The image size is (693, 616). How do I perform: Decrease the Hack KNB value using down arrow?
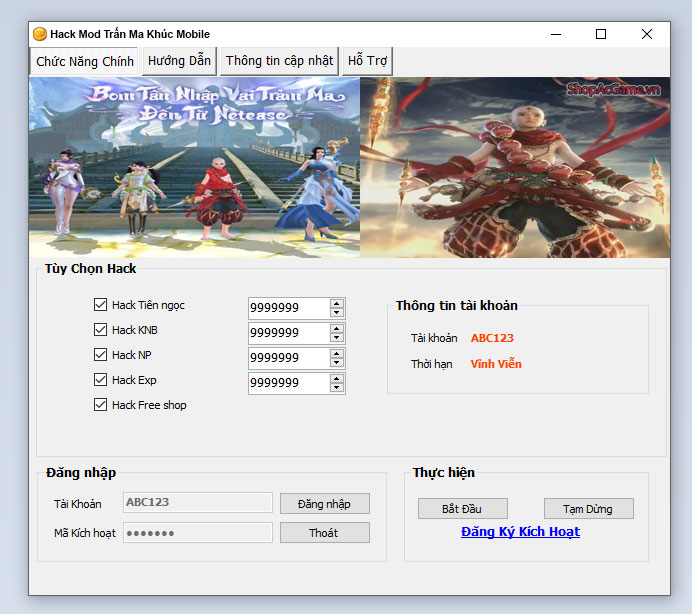coord(337,338)
